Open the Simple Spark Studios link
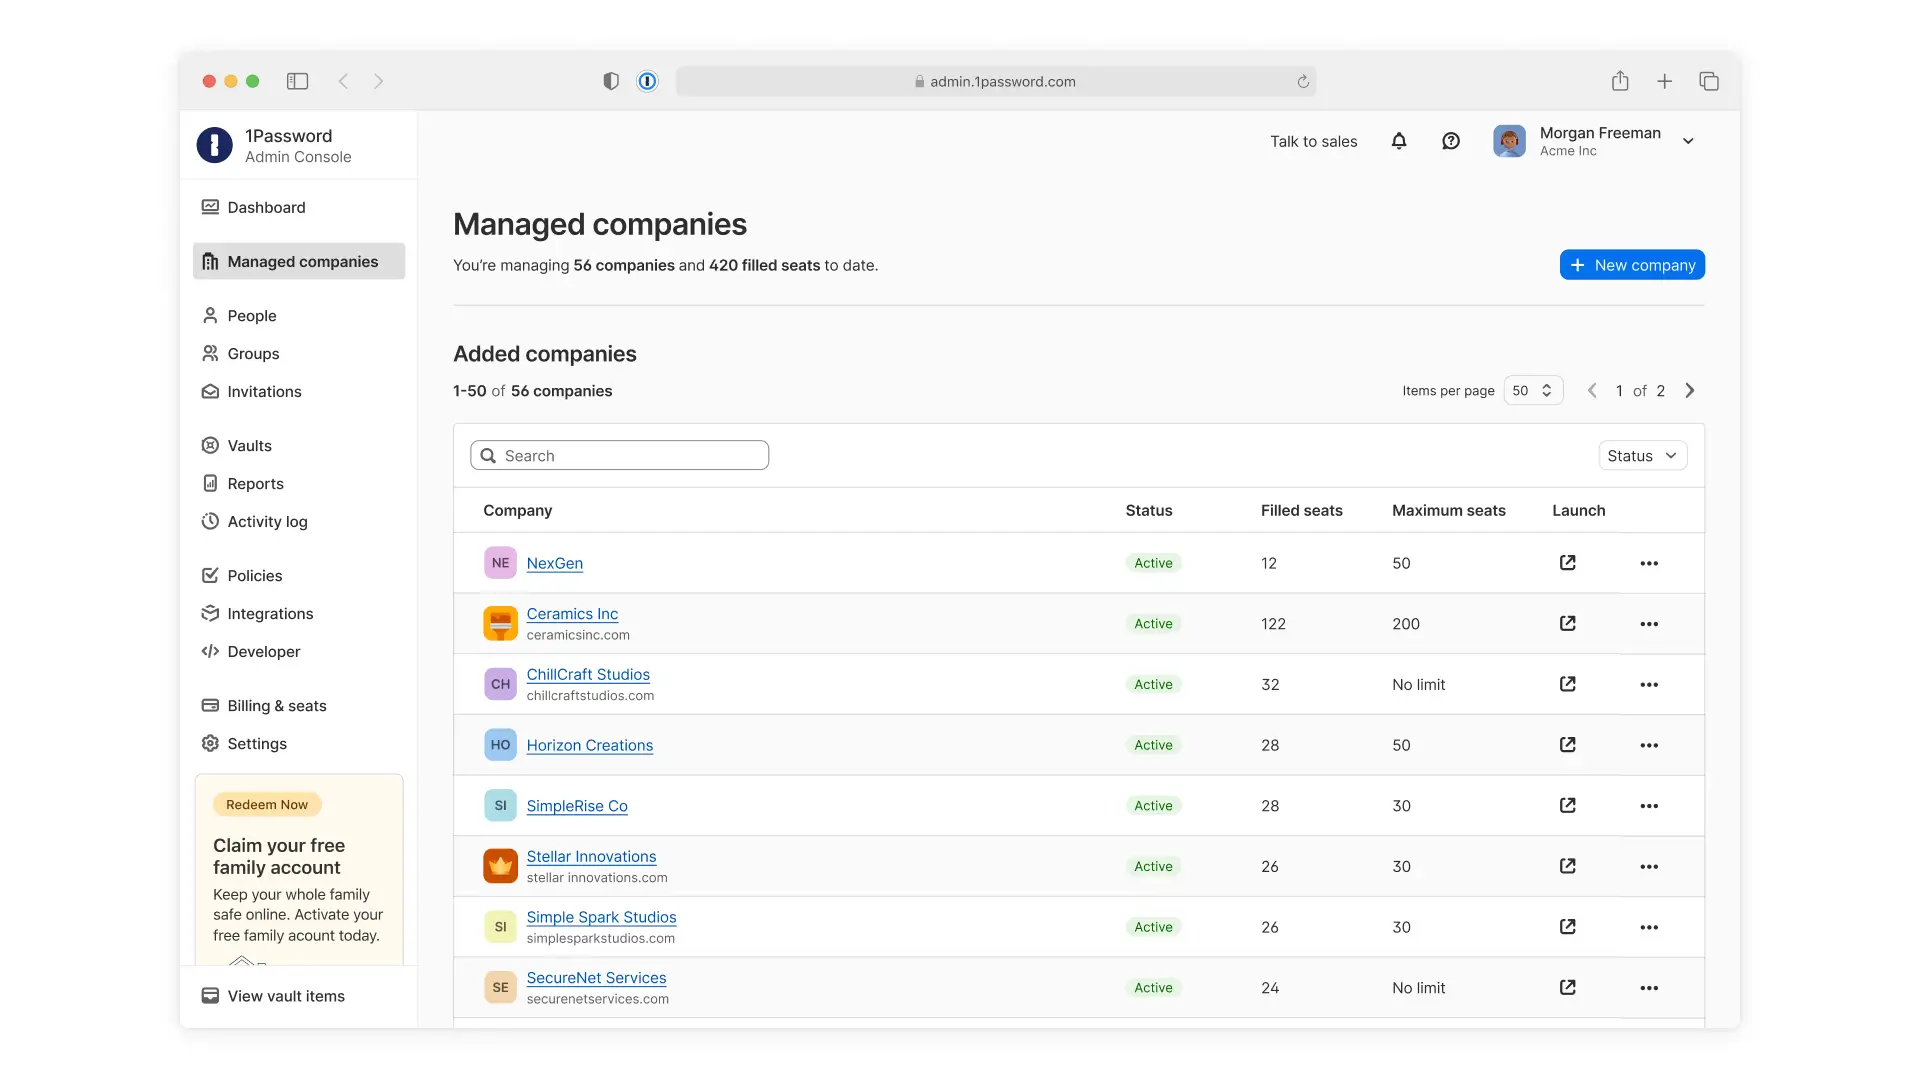This screenshot has height=1080, width=1920. pos(601,917)
